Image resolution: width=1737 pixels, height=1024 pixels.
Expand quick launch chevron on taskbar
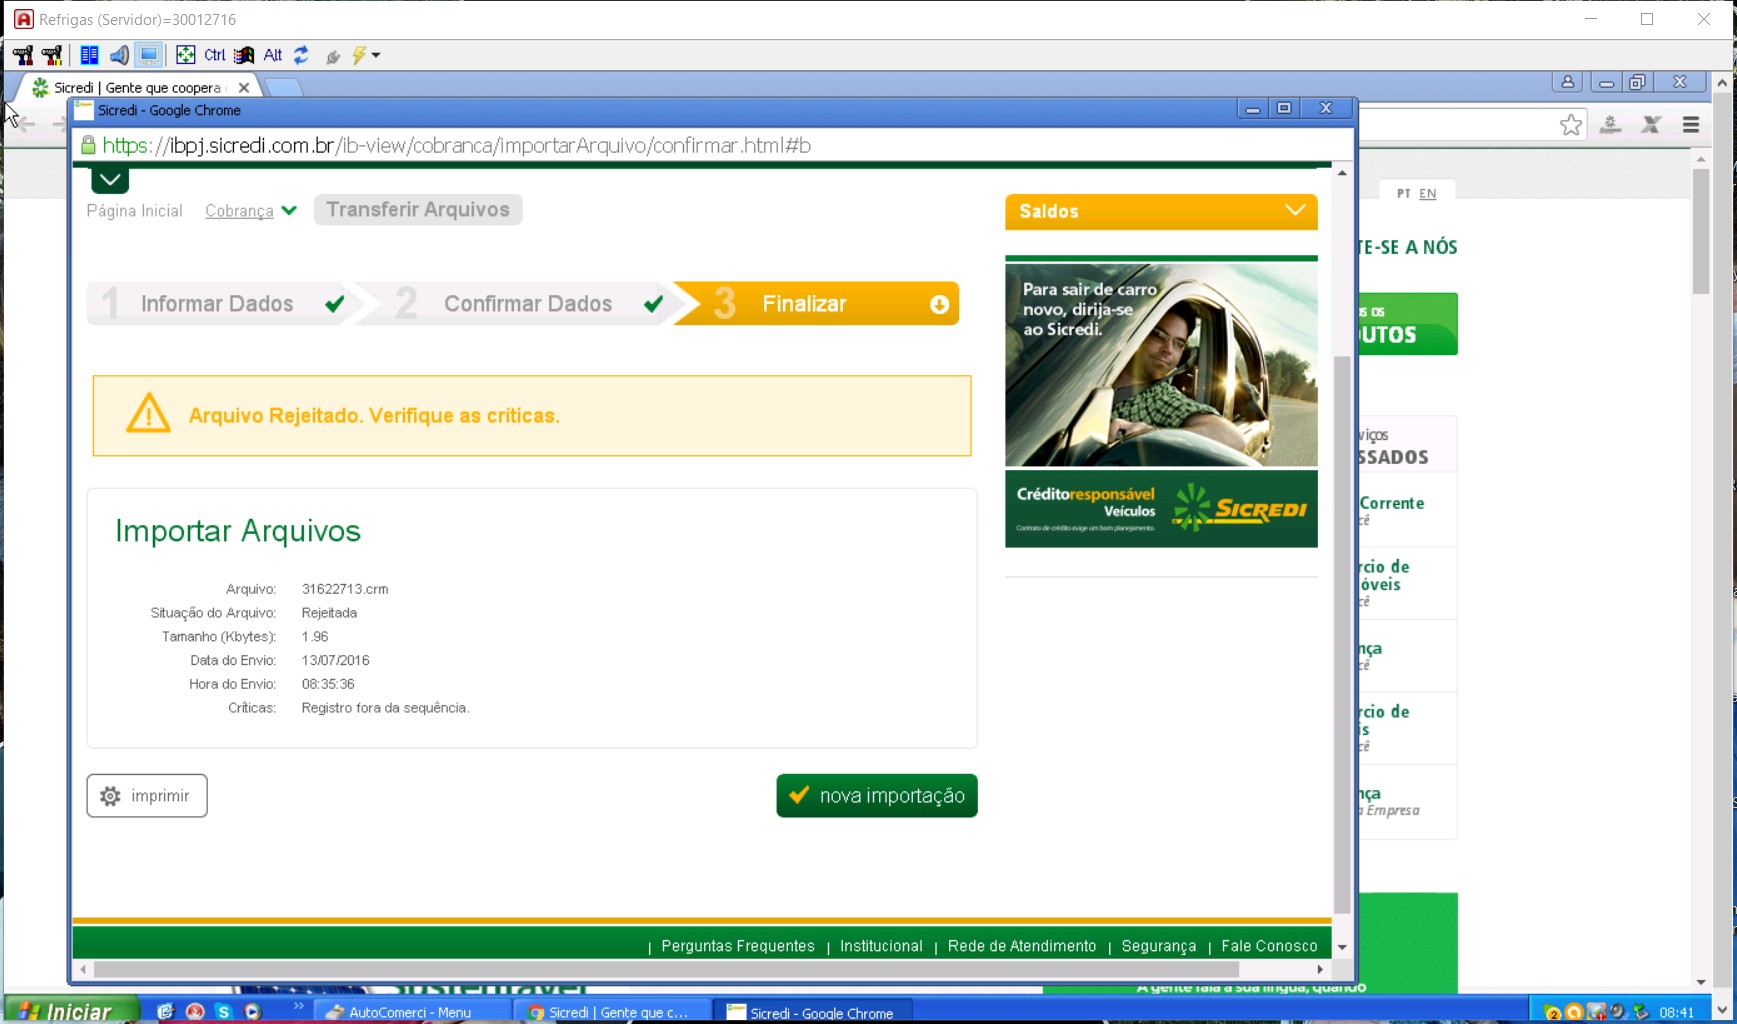point(298,1007)
